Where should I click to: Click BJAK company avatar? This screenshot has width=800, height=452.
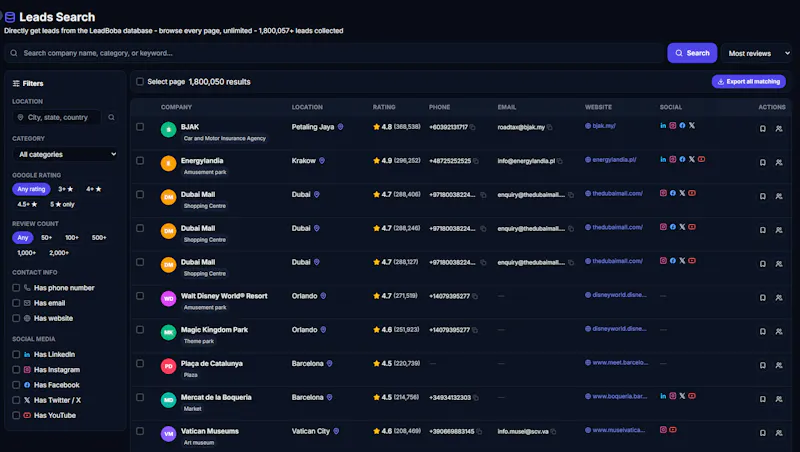click(168, 130)
